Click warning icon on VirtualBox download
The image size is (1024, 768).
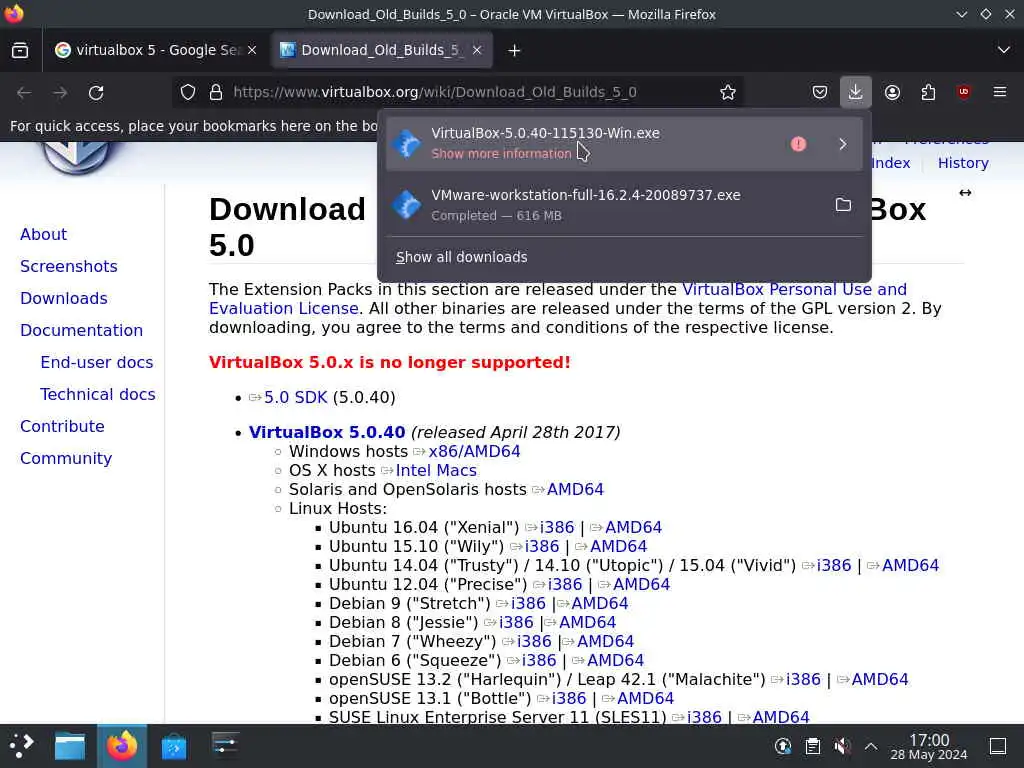798,144
